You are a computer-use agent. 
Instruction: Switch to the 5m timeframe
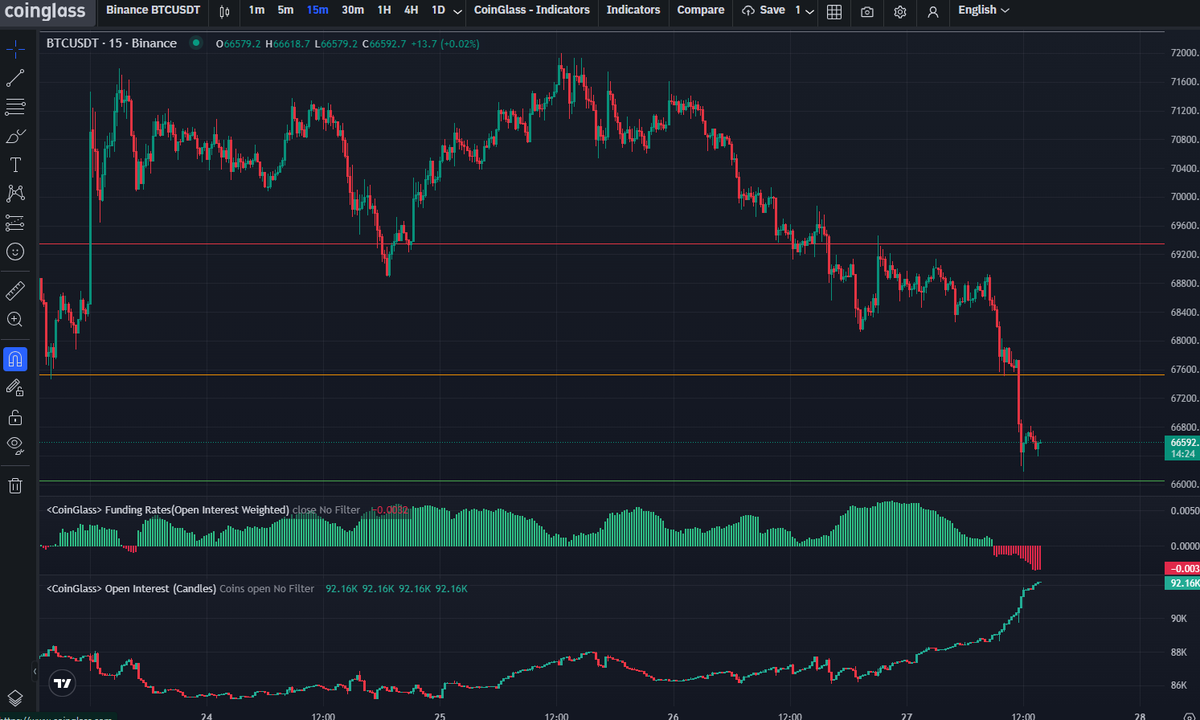[286, 10]
